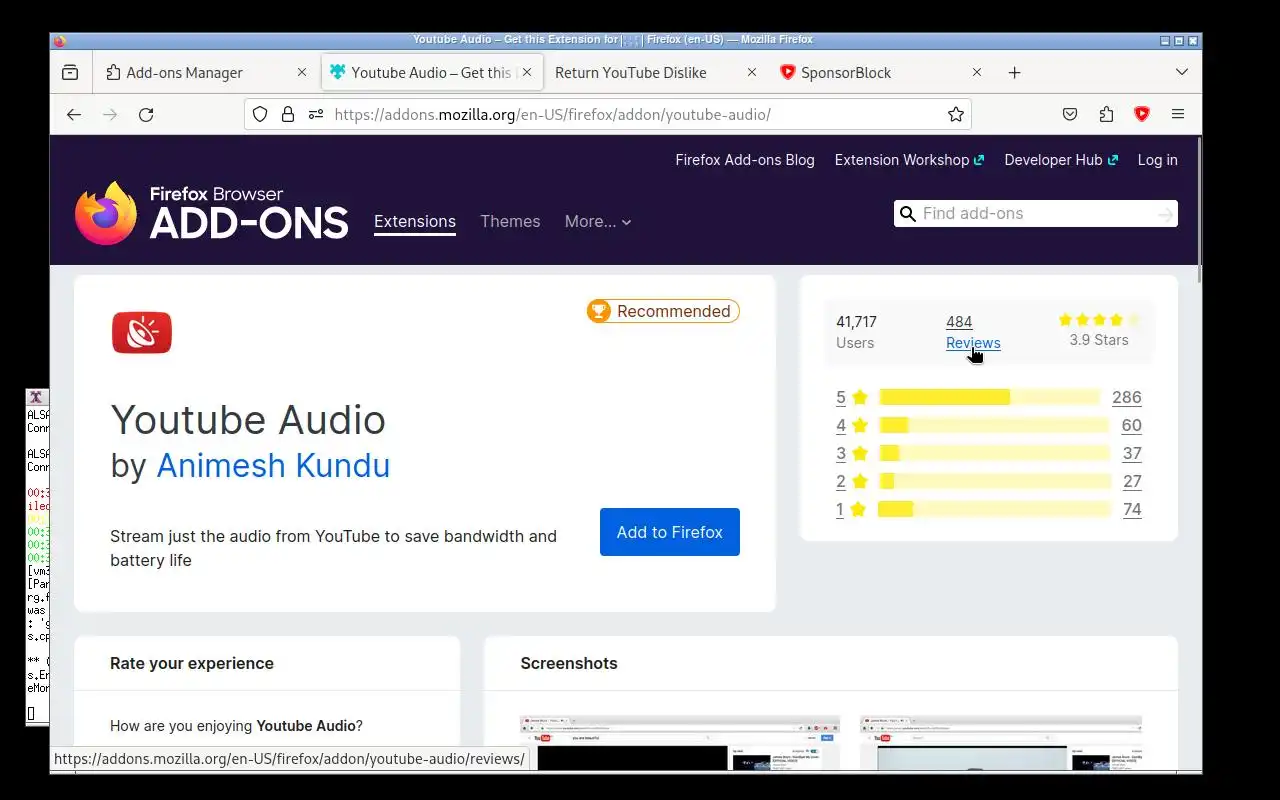Close the SponsorBlock tab
Image resolution: width=1280 pixels, height=800 pixels.
point(977,72)
